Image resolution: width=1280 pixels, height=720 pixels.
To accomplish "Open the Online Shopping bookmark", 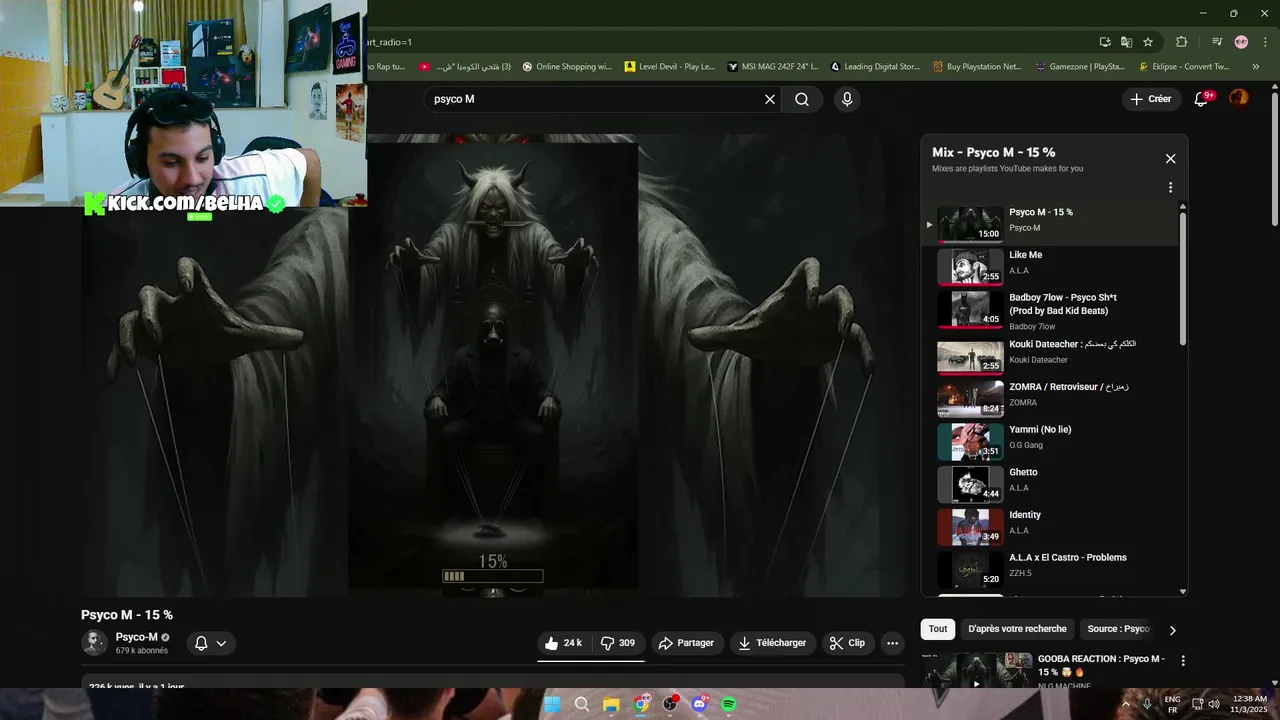I will (567, 67).
